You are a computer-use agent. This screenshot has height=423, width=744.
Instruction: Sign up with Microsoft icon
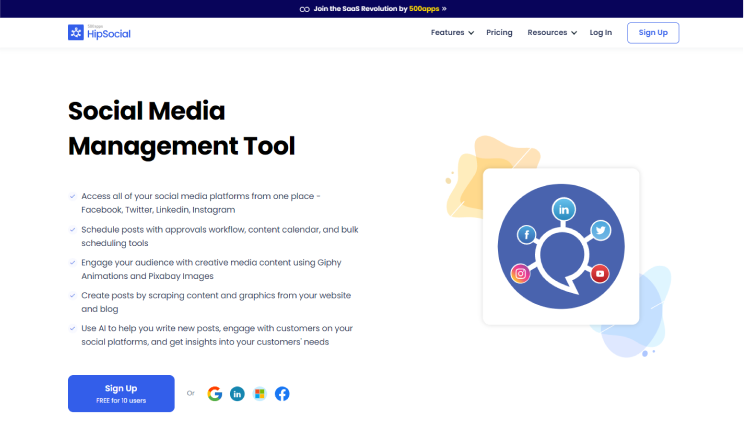point(260,394)
